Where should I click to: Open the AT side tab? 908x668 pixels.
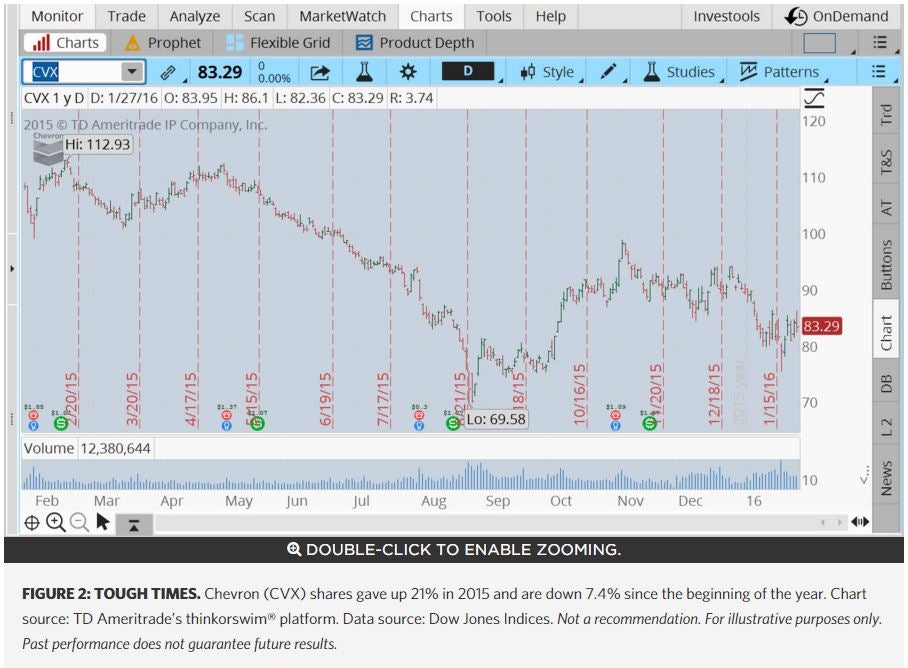pos(885,207)
